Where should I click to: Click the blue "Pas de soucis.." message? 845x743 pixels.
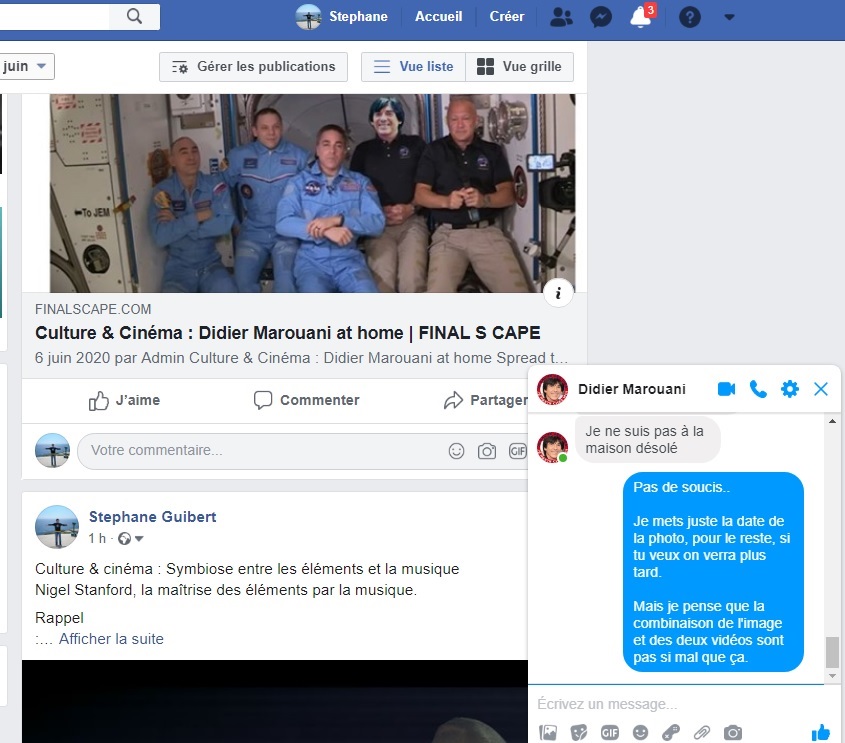[713, 572]
